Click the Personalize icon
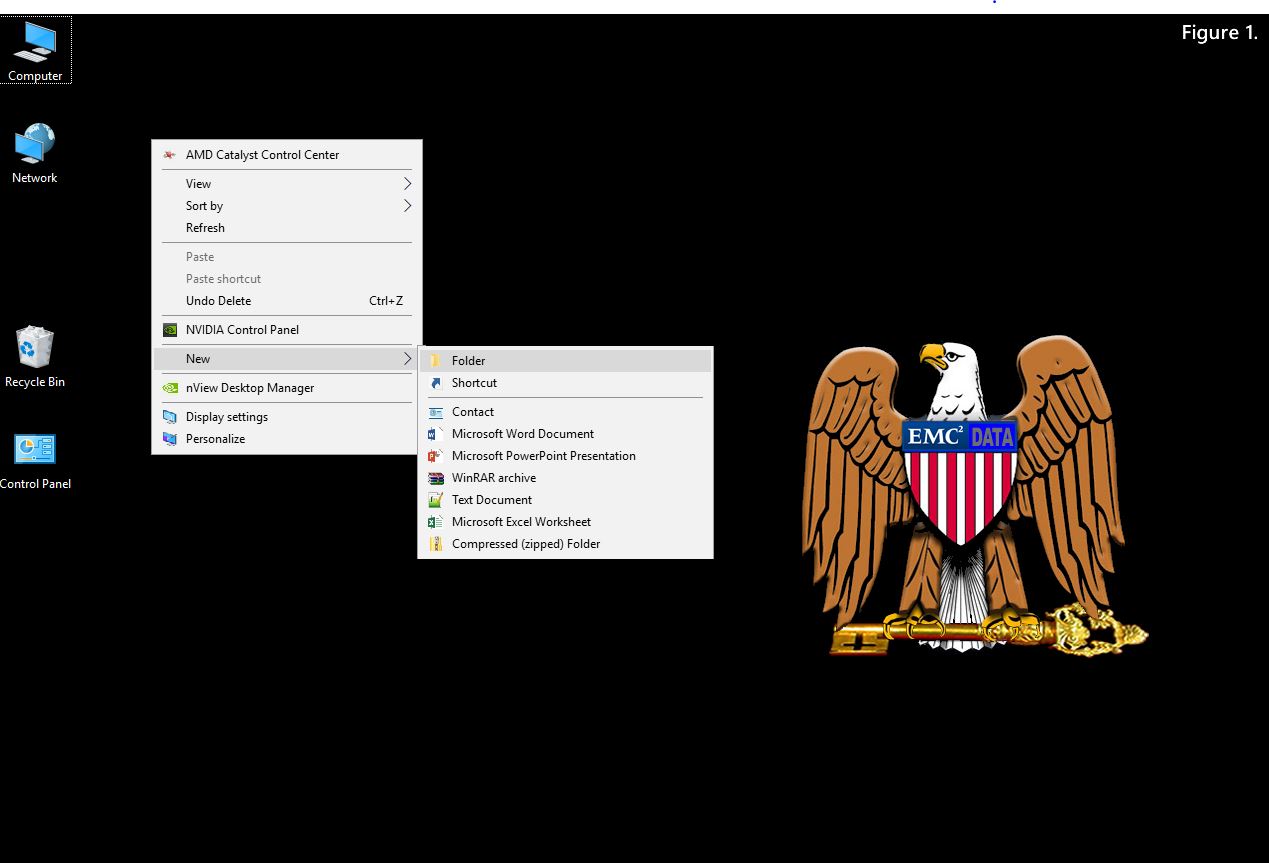The height and width of the screenshot is (863, 1269). click(170, 439)
